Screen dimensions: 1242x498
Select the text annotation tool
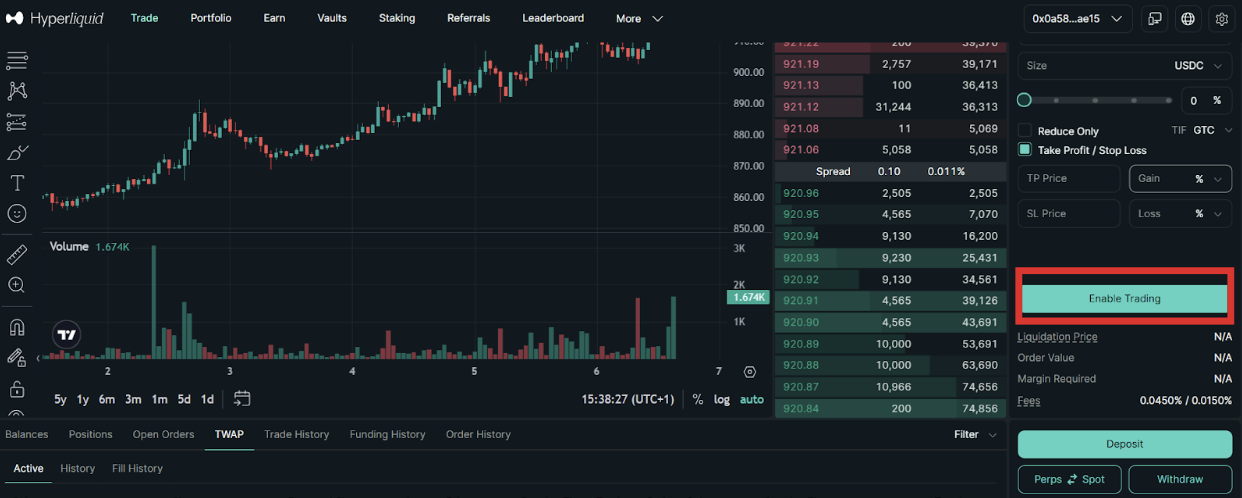(17, 183)
